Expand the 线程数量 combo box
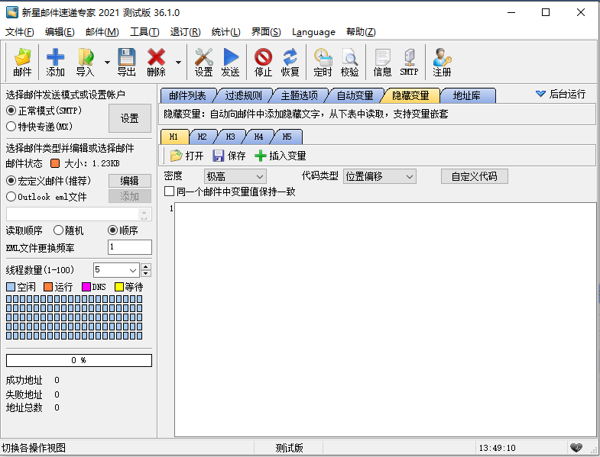The height and width of the screenshot is (457, 600). coord(133,270)
